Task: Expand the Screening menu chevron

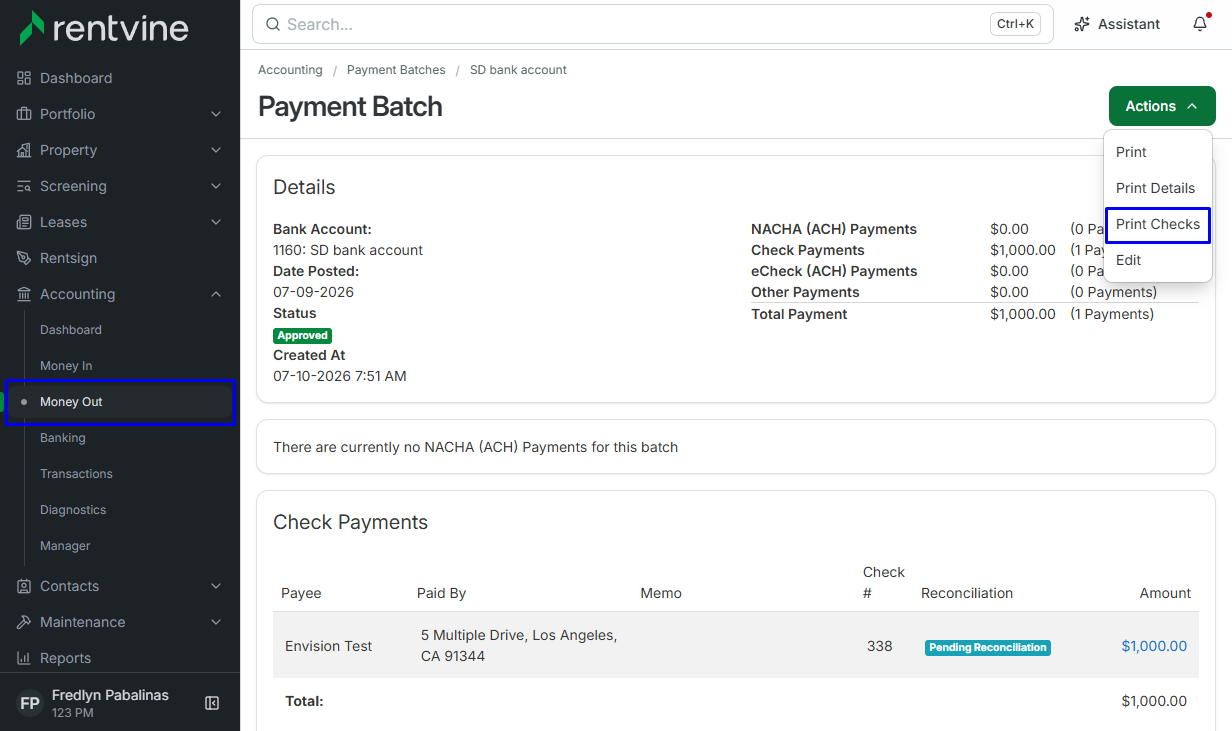Action: click(216, 186)
